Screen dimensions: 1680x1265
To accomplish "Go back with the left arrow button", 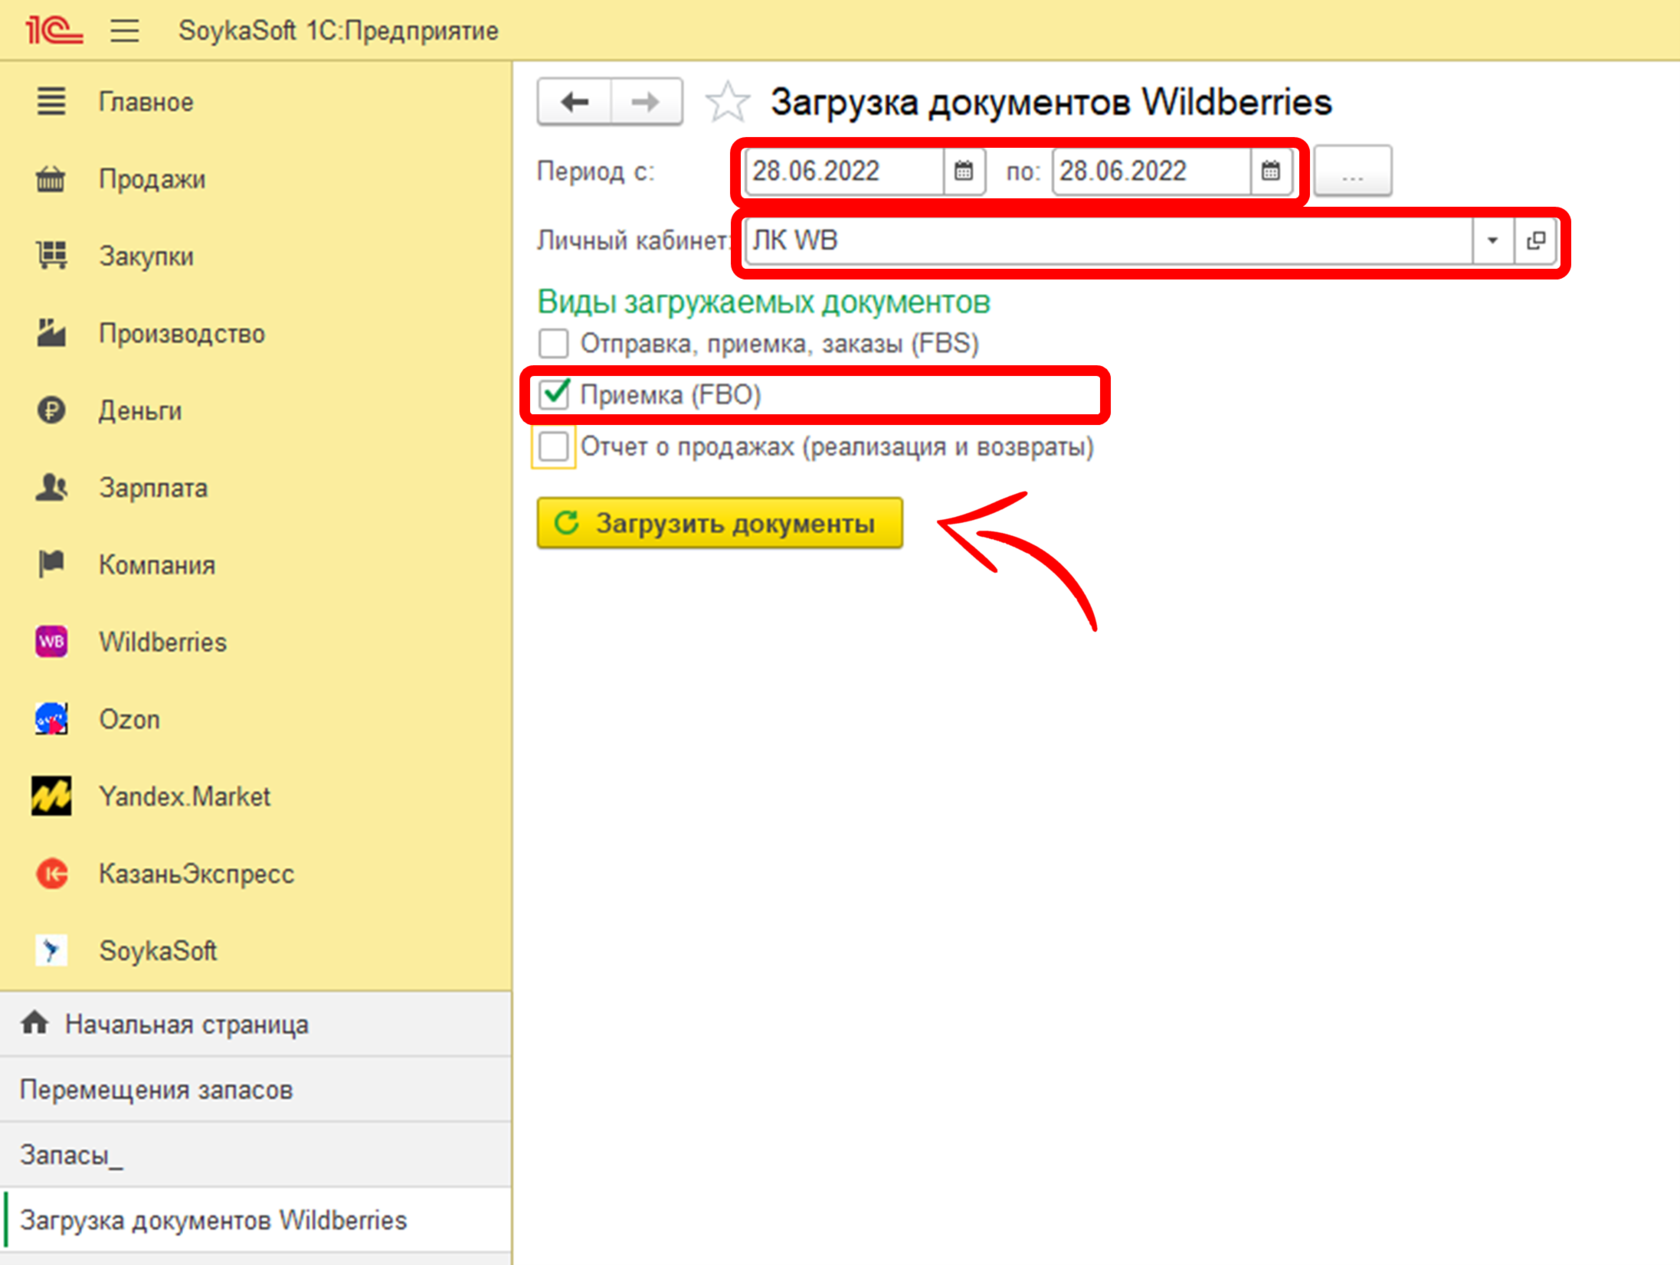I will point(574,102).
